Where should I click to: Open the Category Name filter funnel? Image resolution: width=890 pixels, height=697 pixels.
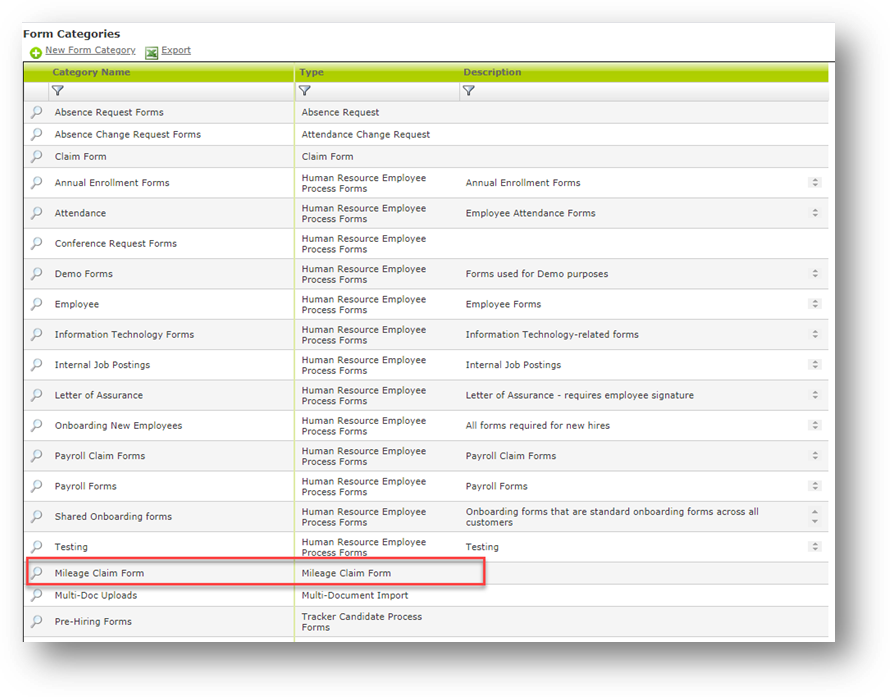point(57,90)
